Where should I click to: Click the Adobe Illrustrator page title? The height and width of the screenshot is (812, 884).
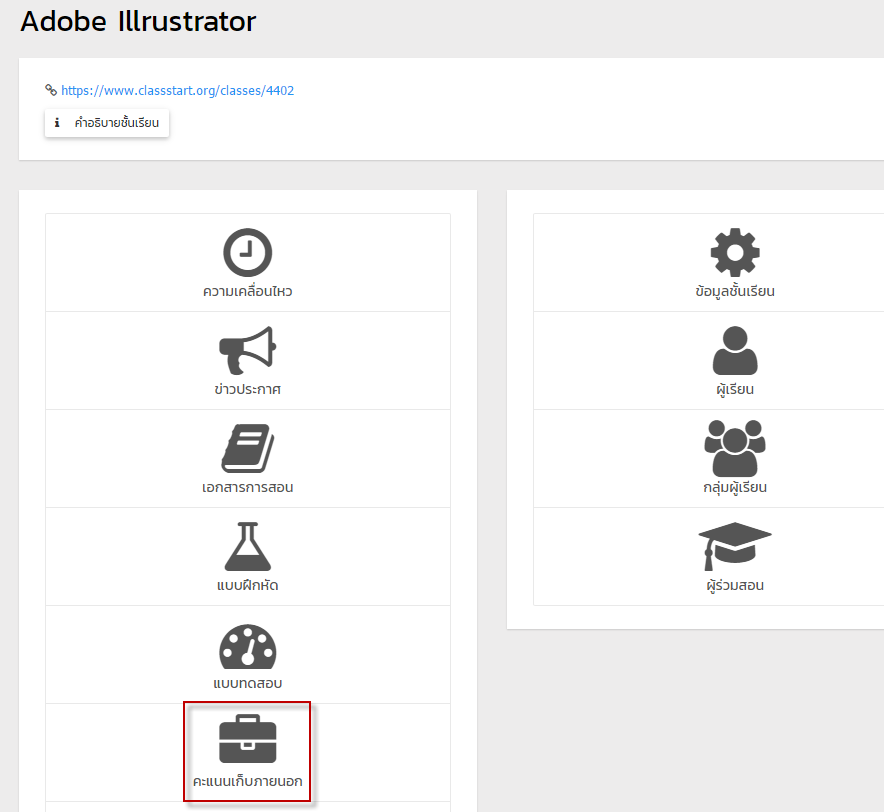click(x=138, y=21)
